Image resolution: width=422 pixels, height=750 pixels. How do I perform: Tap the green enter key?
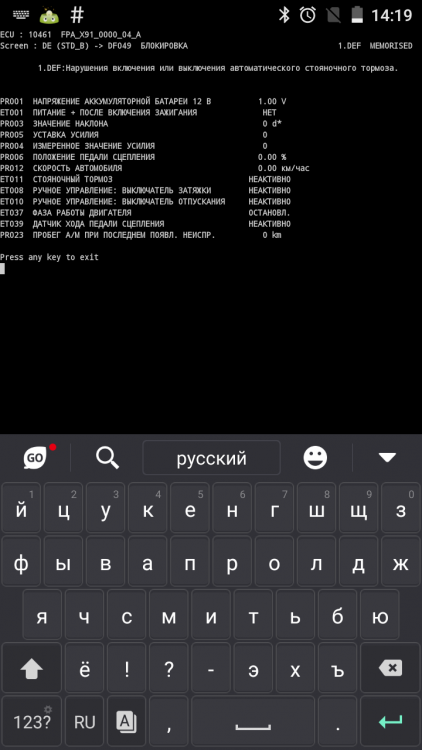click(390, 722)
